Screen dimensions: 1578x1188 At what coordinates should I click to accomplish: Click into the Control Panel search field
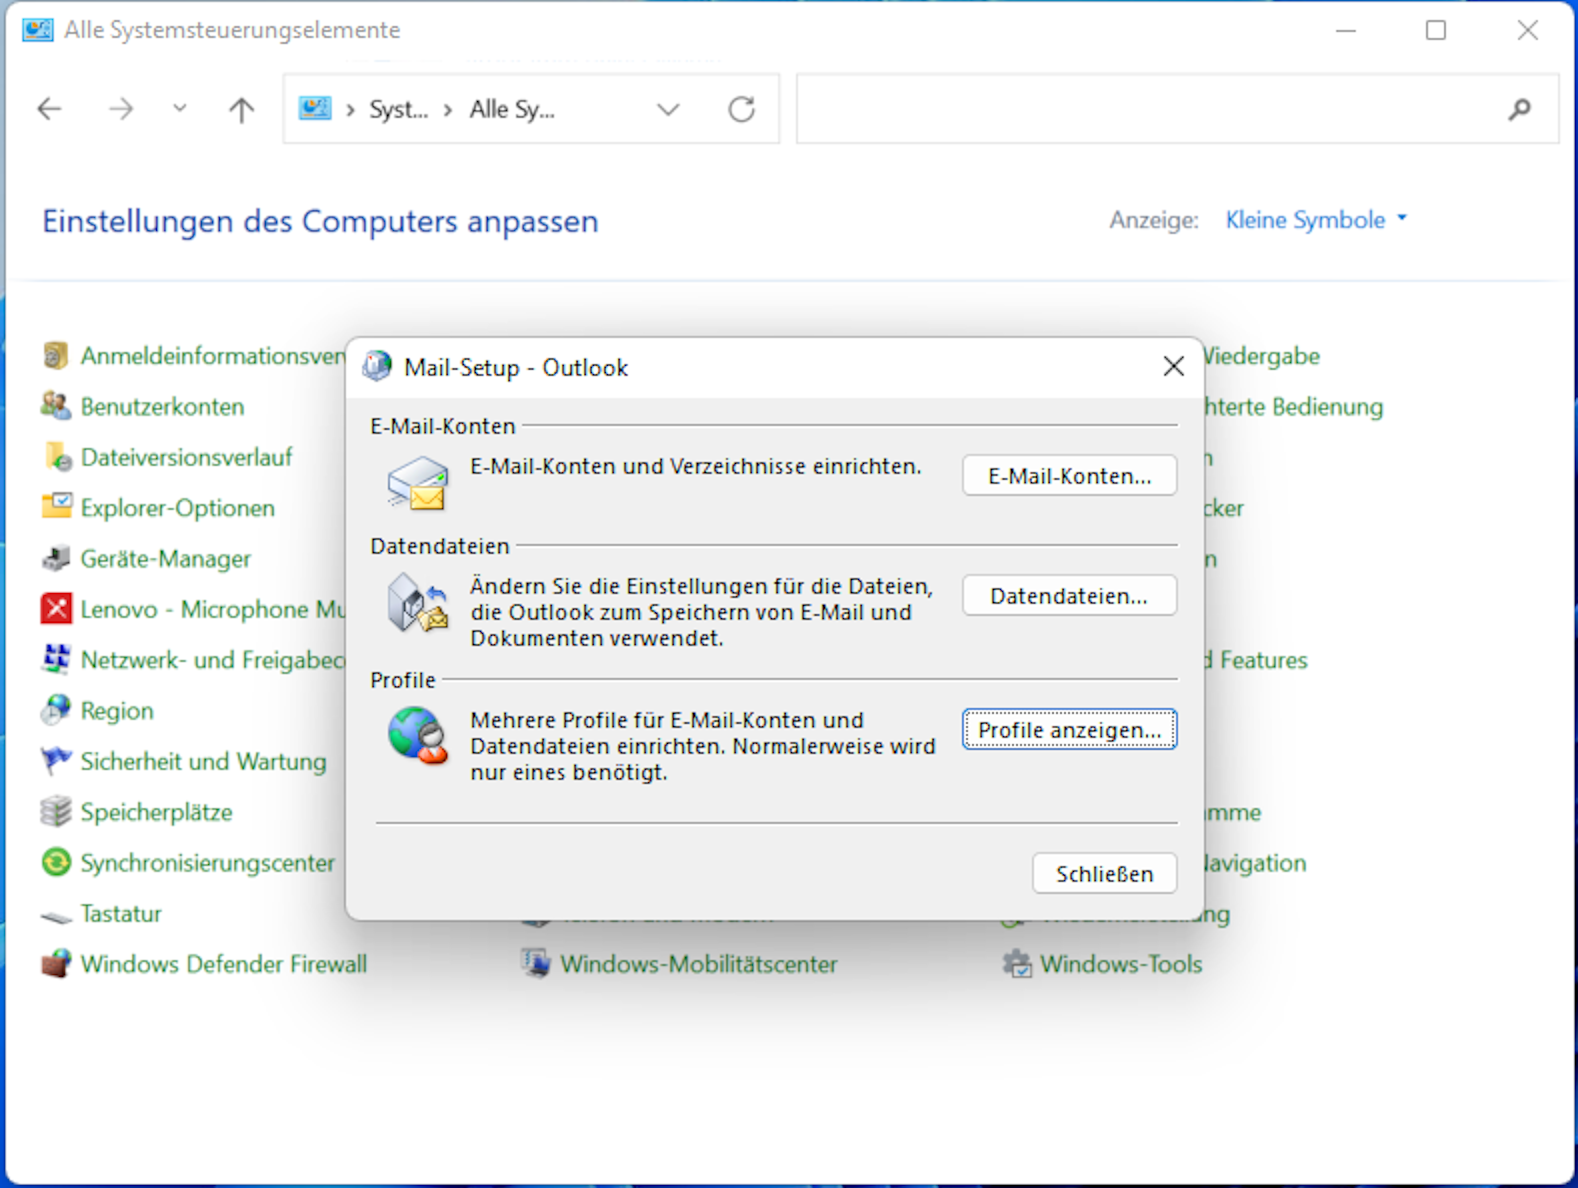pyautogui.click(x=1177, y=109)
